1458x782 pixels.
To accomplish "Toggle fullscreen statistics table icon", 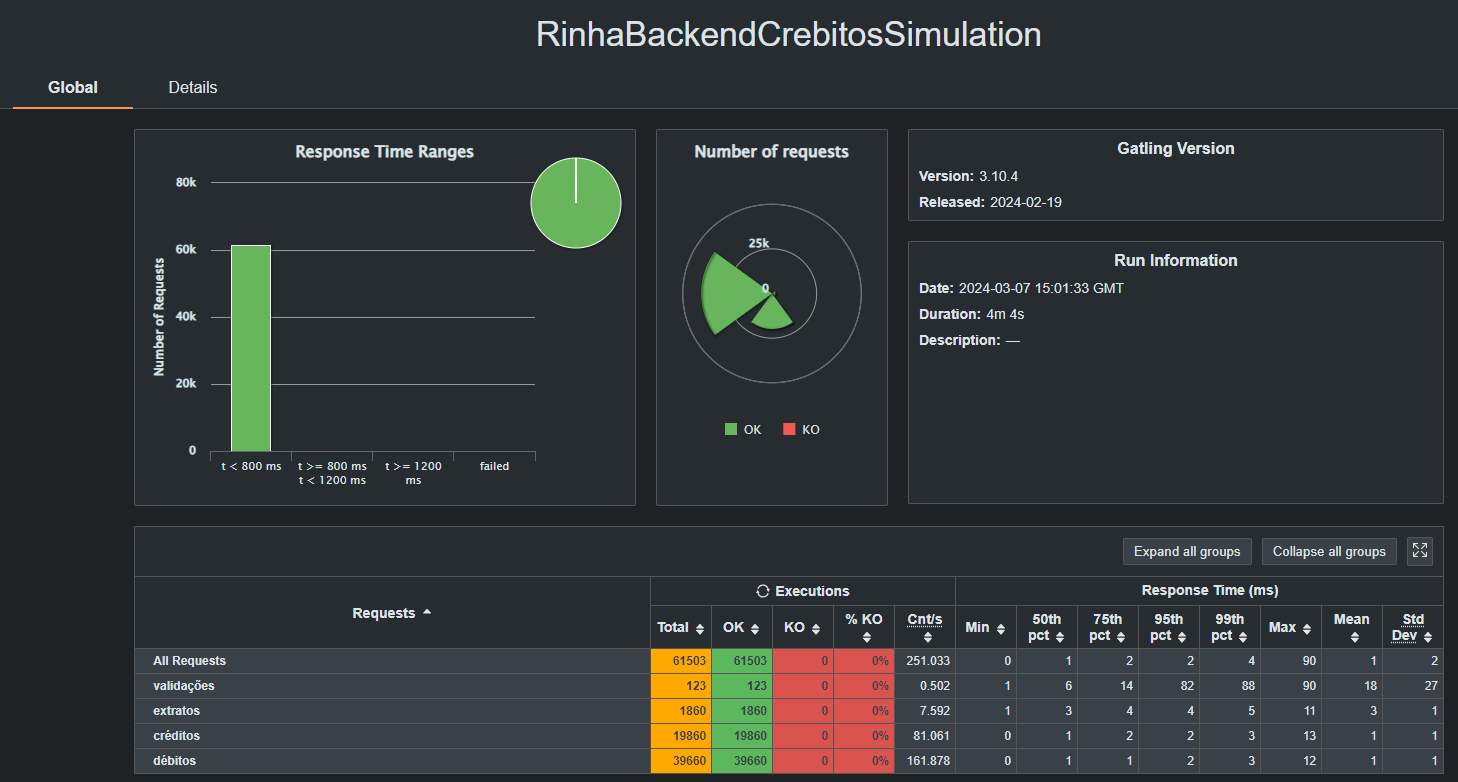I will [x=1420, y=551].
